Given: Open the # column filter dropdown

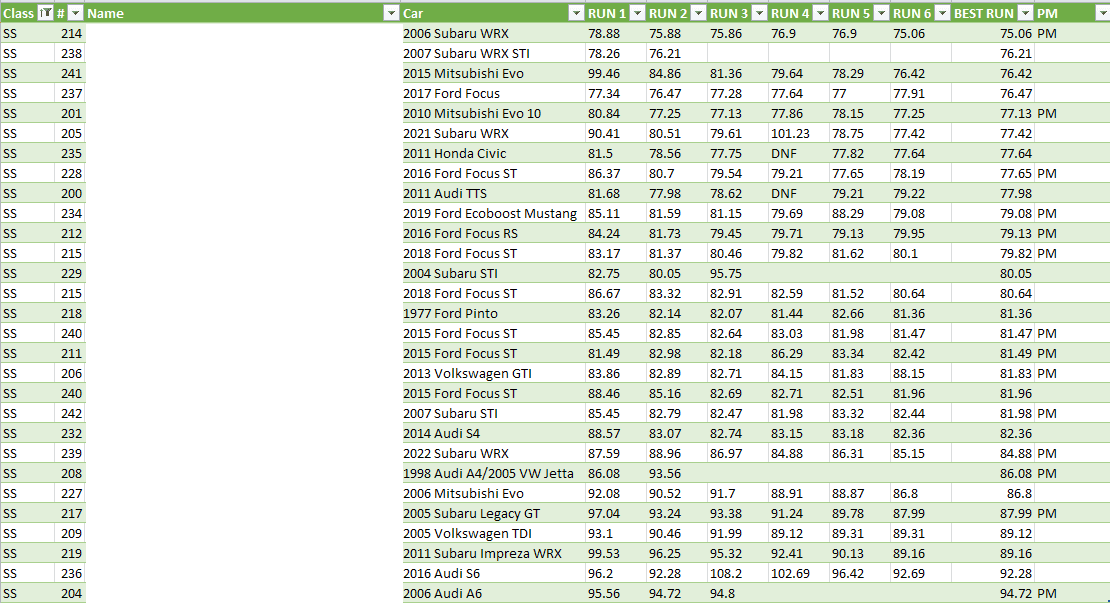Looking at the screenshot, I should pyautogui.click(x=75, y=13).
